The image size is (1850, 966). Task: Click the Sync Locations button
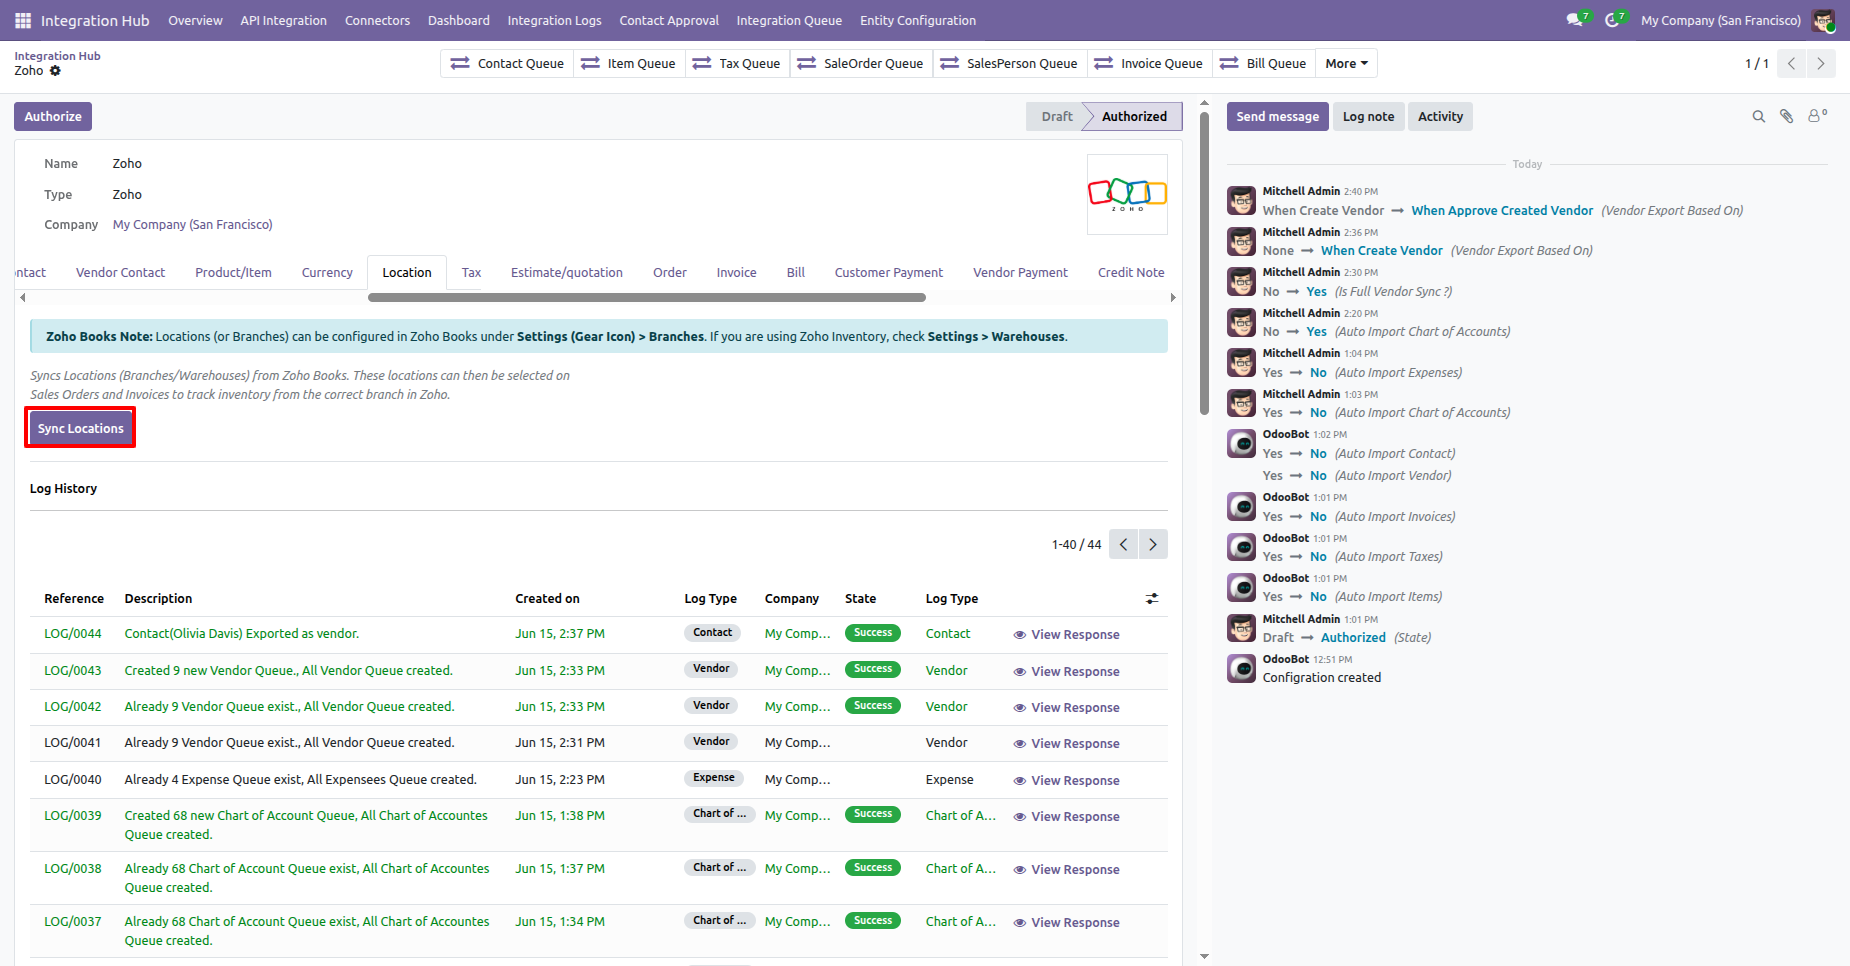click(x=81, y=428)
